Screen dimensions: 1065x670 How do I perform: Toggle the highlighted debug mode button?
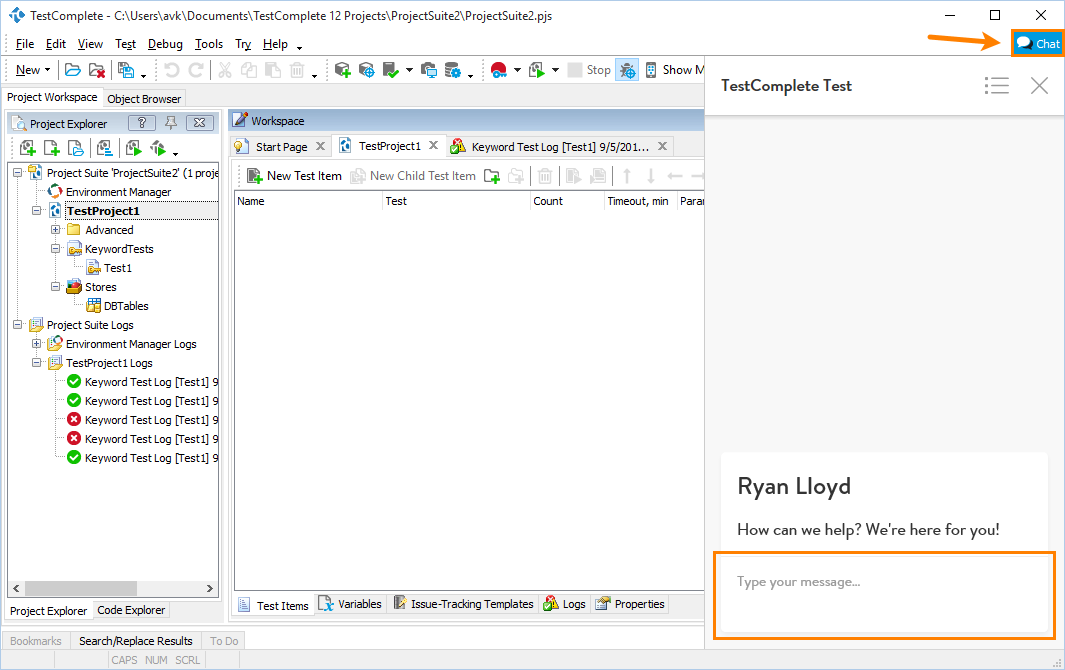coord(627,69)
